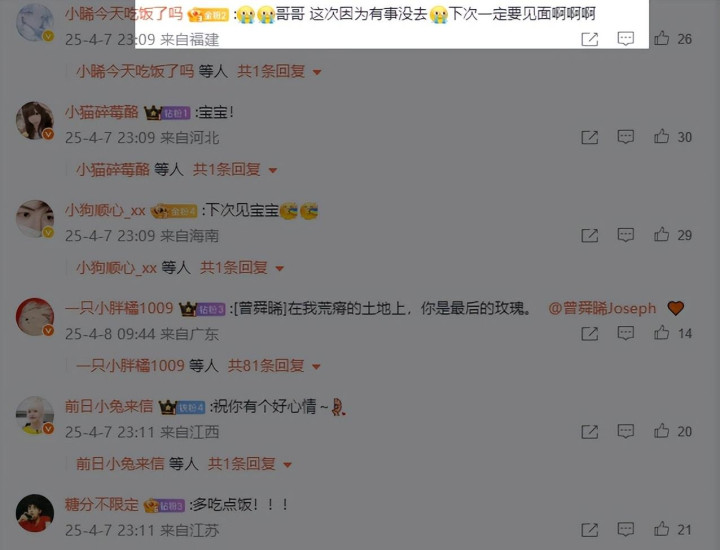Like the top comment by 小晞今天吃饭了吗
Viewport: 720px width, 550px height.
(661, 38)
